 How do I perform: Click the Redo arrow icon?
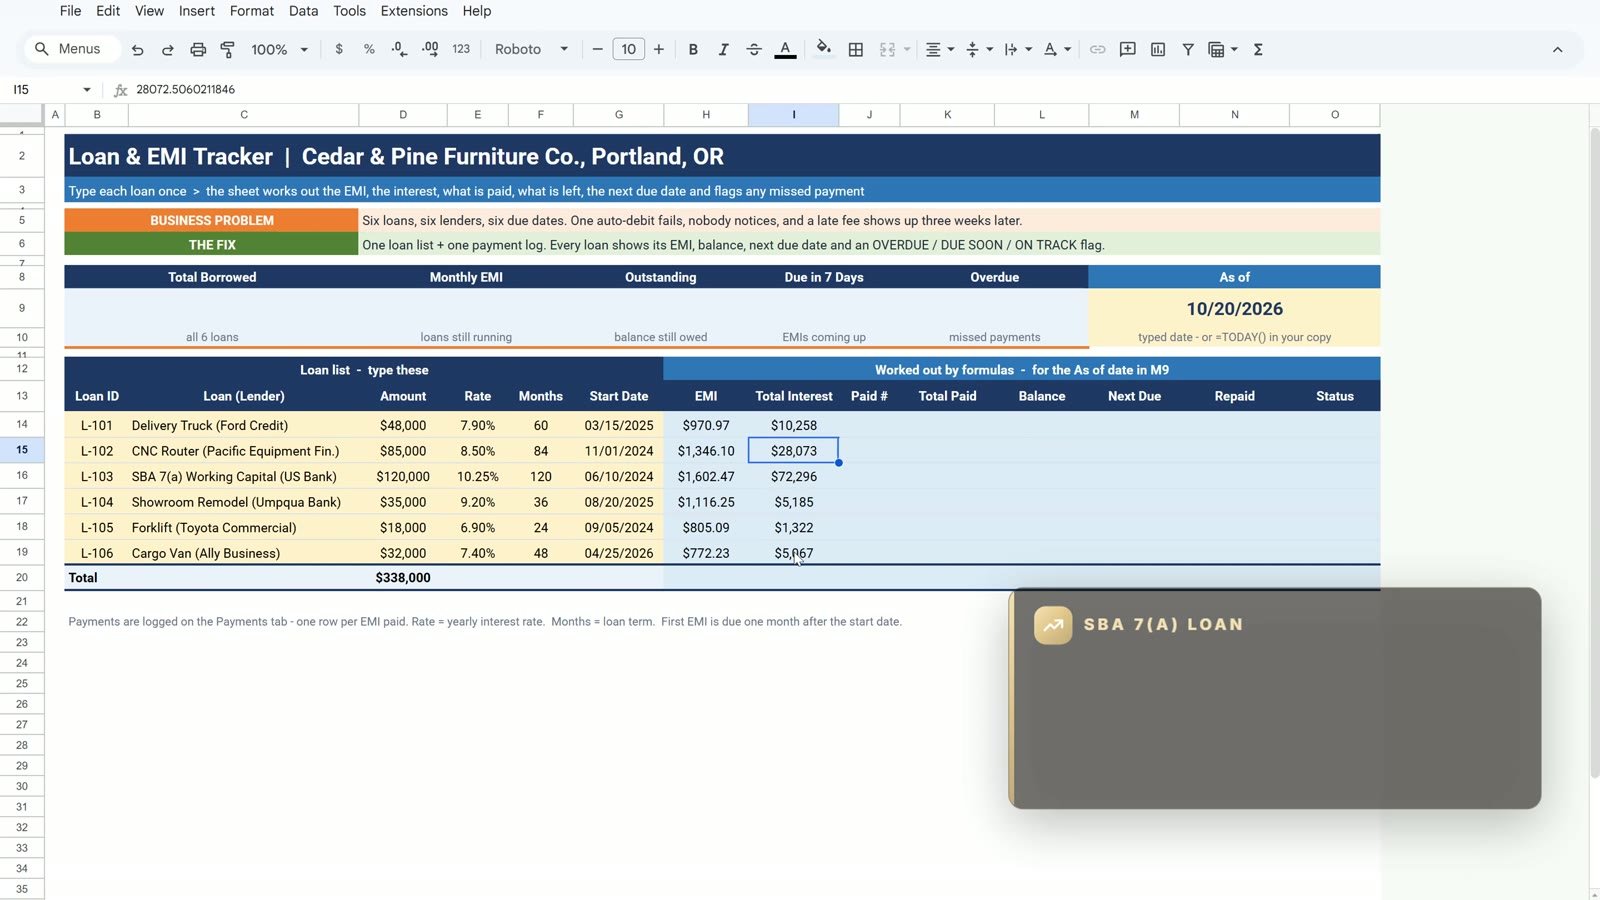tap(168, 49)
